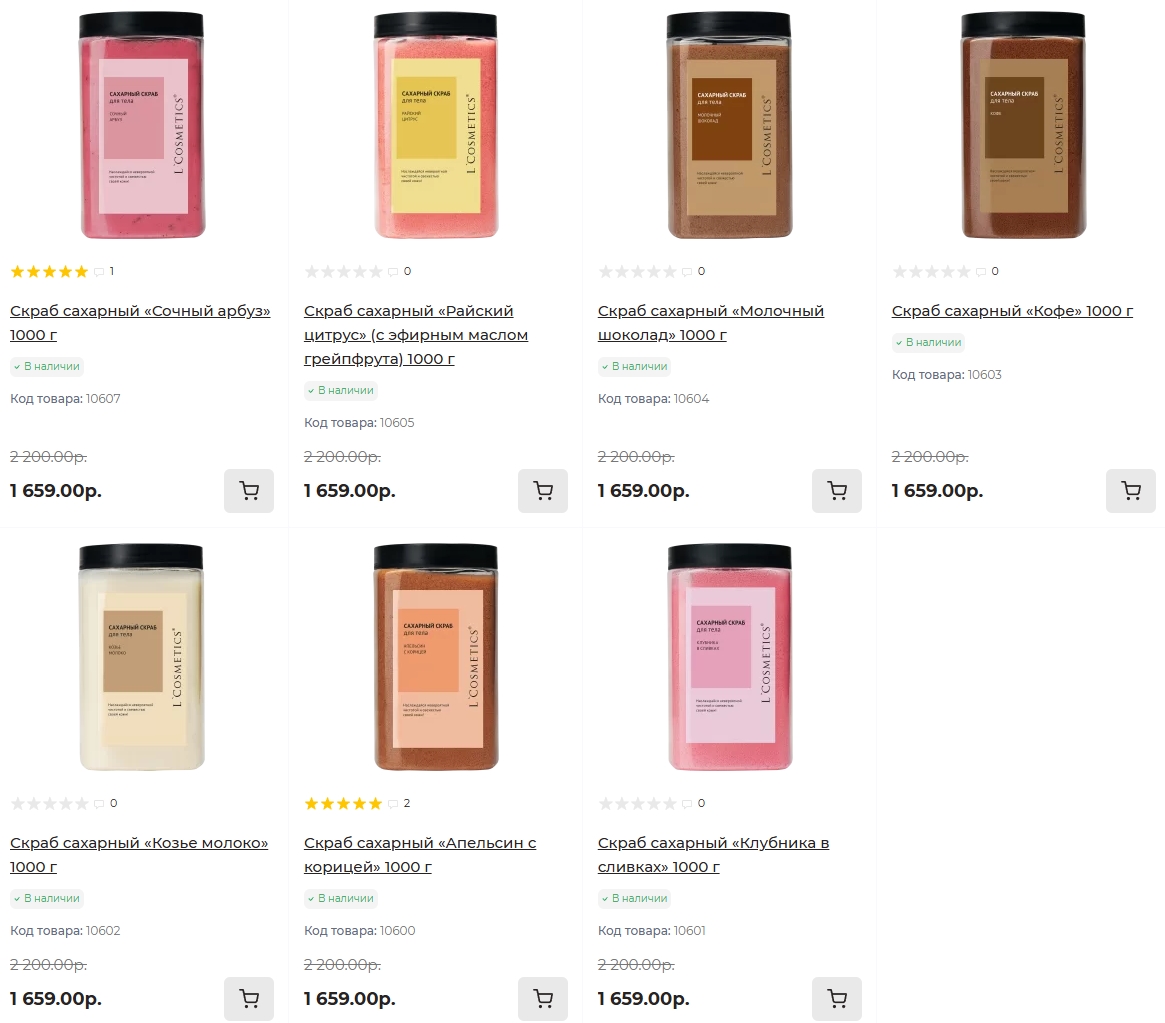Screen dimensions: 1165x1023
Task: Click review comment icon for «Сочный арбуз»
Action: tap(99, 272)
